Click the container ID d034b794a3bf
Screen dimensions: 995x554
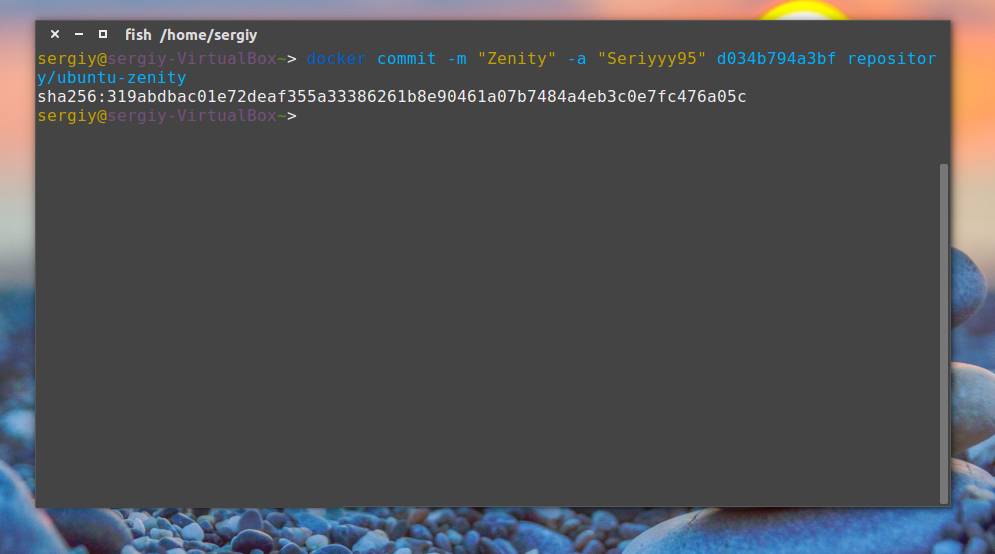pos(776,59)
